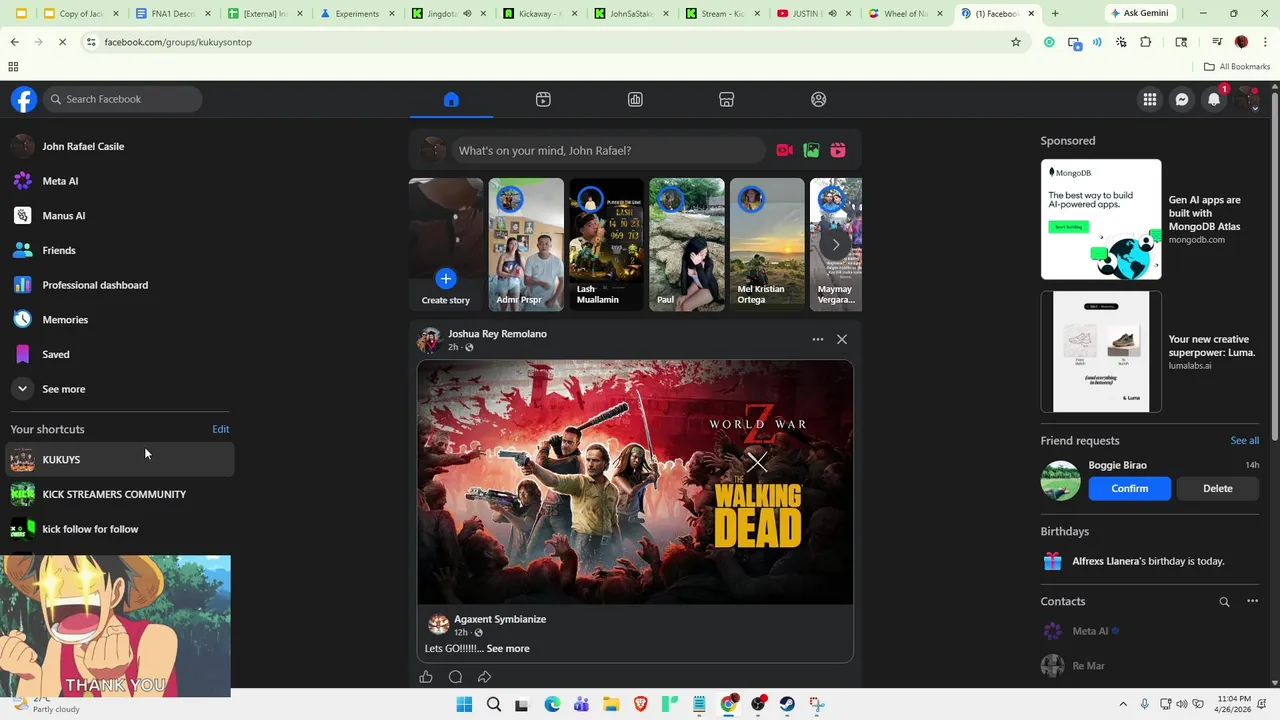
Task: Click the Create story card
Action: coord(446,244)
